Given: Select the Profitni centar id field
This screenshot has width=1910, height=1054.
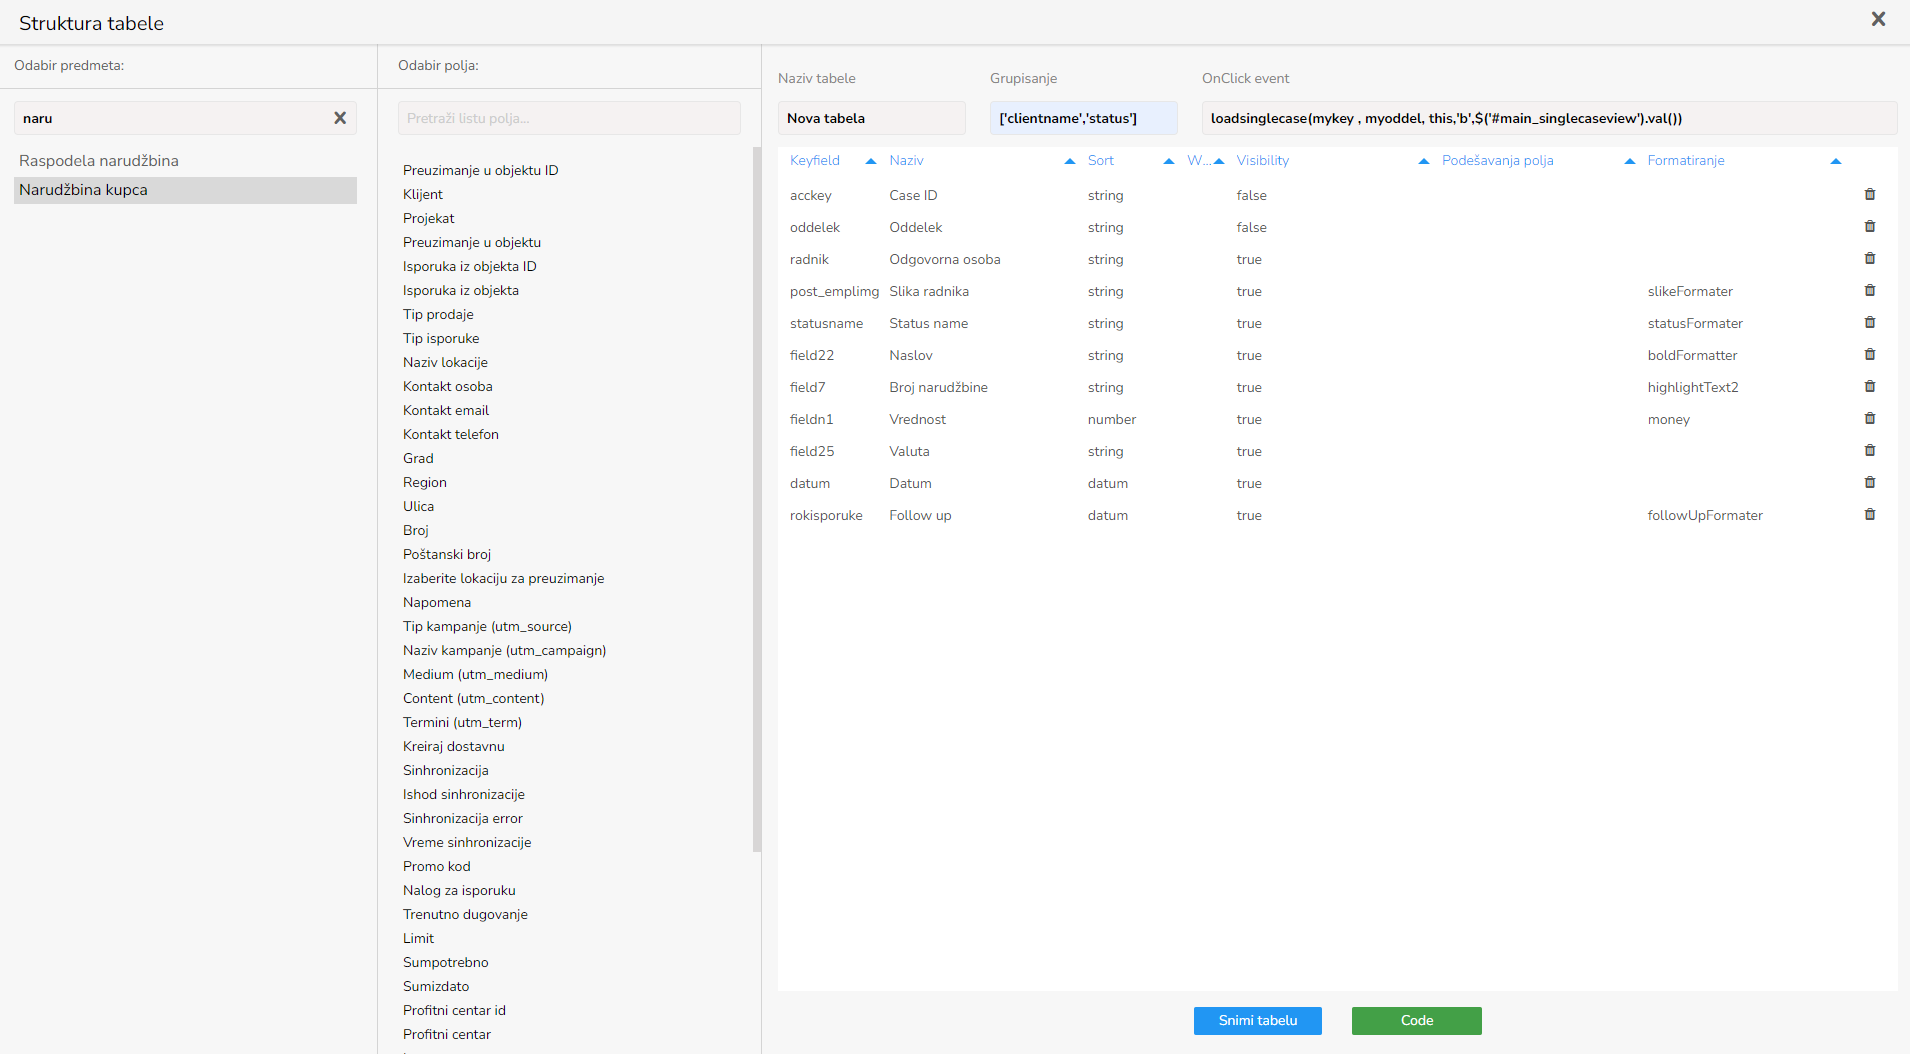Looking at the screenshot, I should 454,1011.
